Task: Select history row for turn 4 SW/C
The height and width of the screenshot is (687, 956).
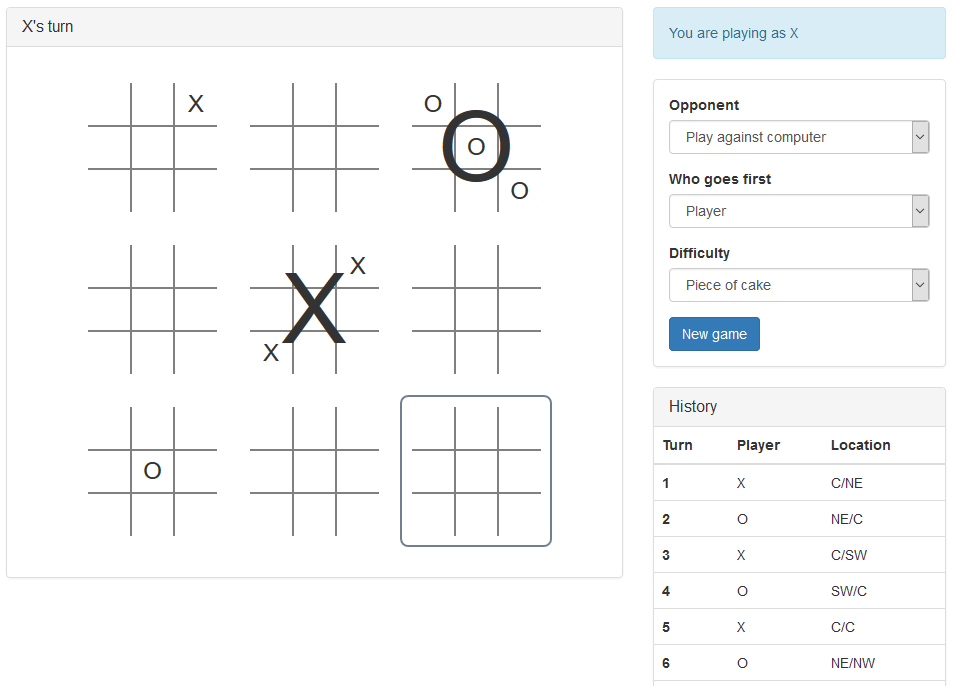Action: (x=799, y=591)
